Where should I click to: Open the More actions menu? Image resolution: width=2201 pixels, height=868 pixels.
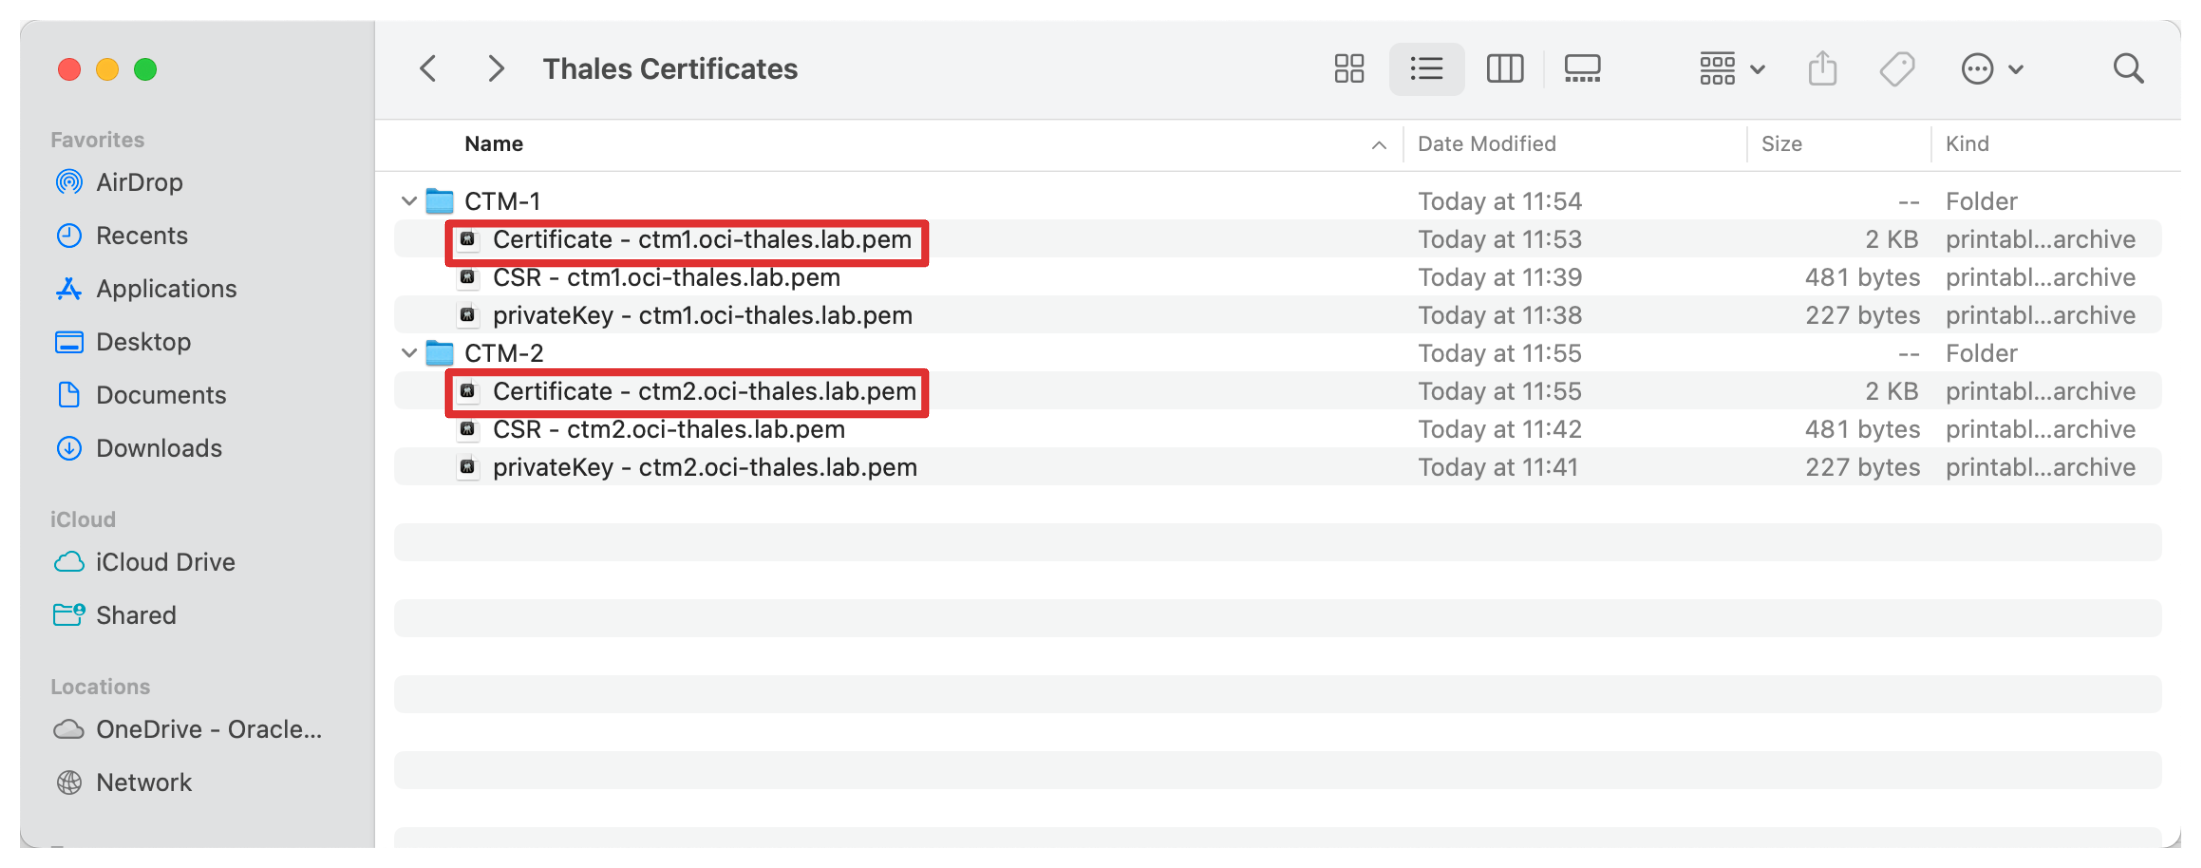click(1991, 69)
